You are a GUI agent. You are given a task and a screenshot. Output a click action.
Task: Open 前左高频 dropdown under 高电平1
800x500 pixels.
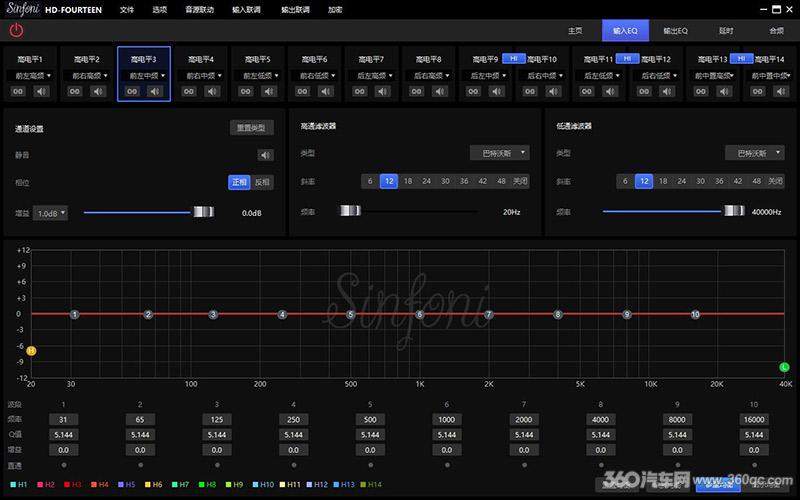click(30, 76)
